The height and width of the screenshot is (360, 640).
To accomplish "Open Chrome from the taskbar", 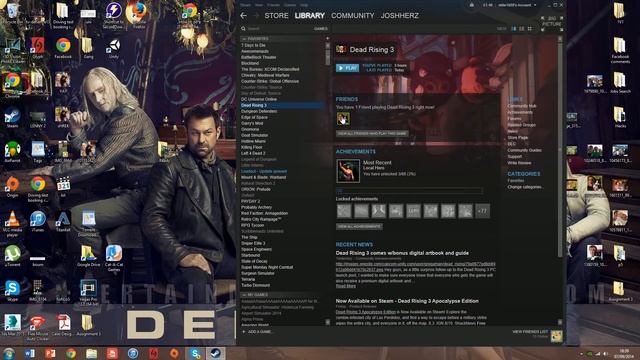I will coord(71,353).
